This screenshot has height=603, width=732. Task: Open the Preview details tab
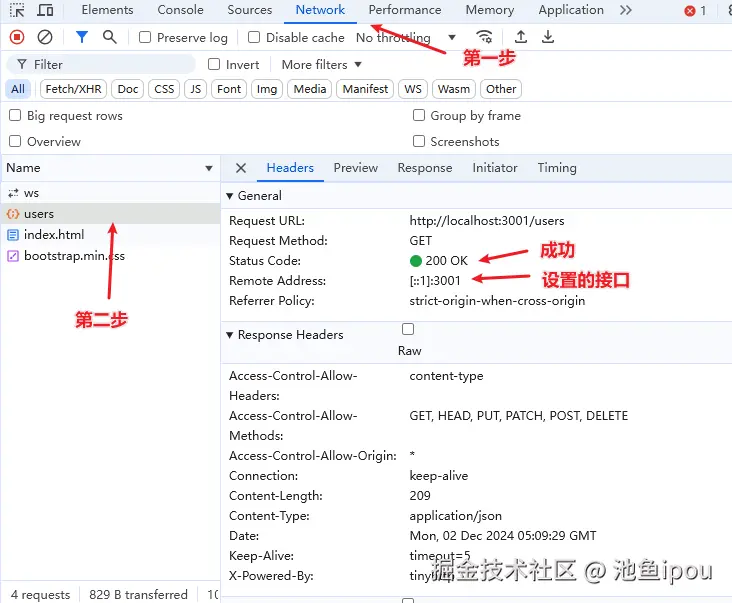[355, 168]
